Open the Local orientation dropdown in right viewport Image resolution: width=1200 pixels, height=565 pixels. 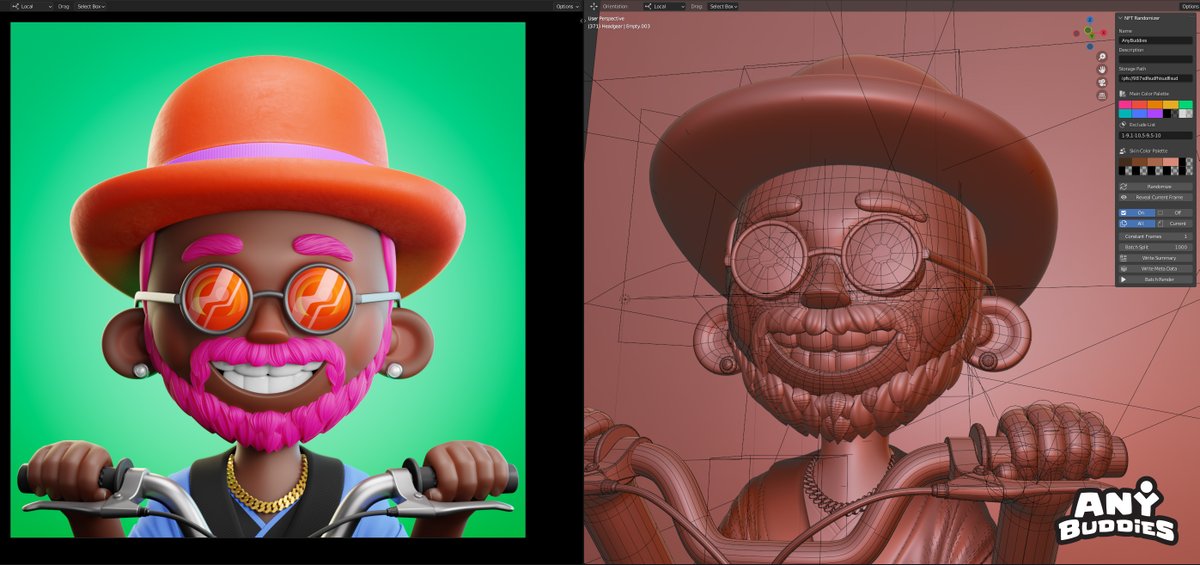coord(663,6)
